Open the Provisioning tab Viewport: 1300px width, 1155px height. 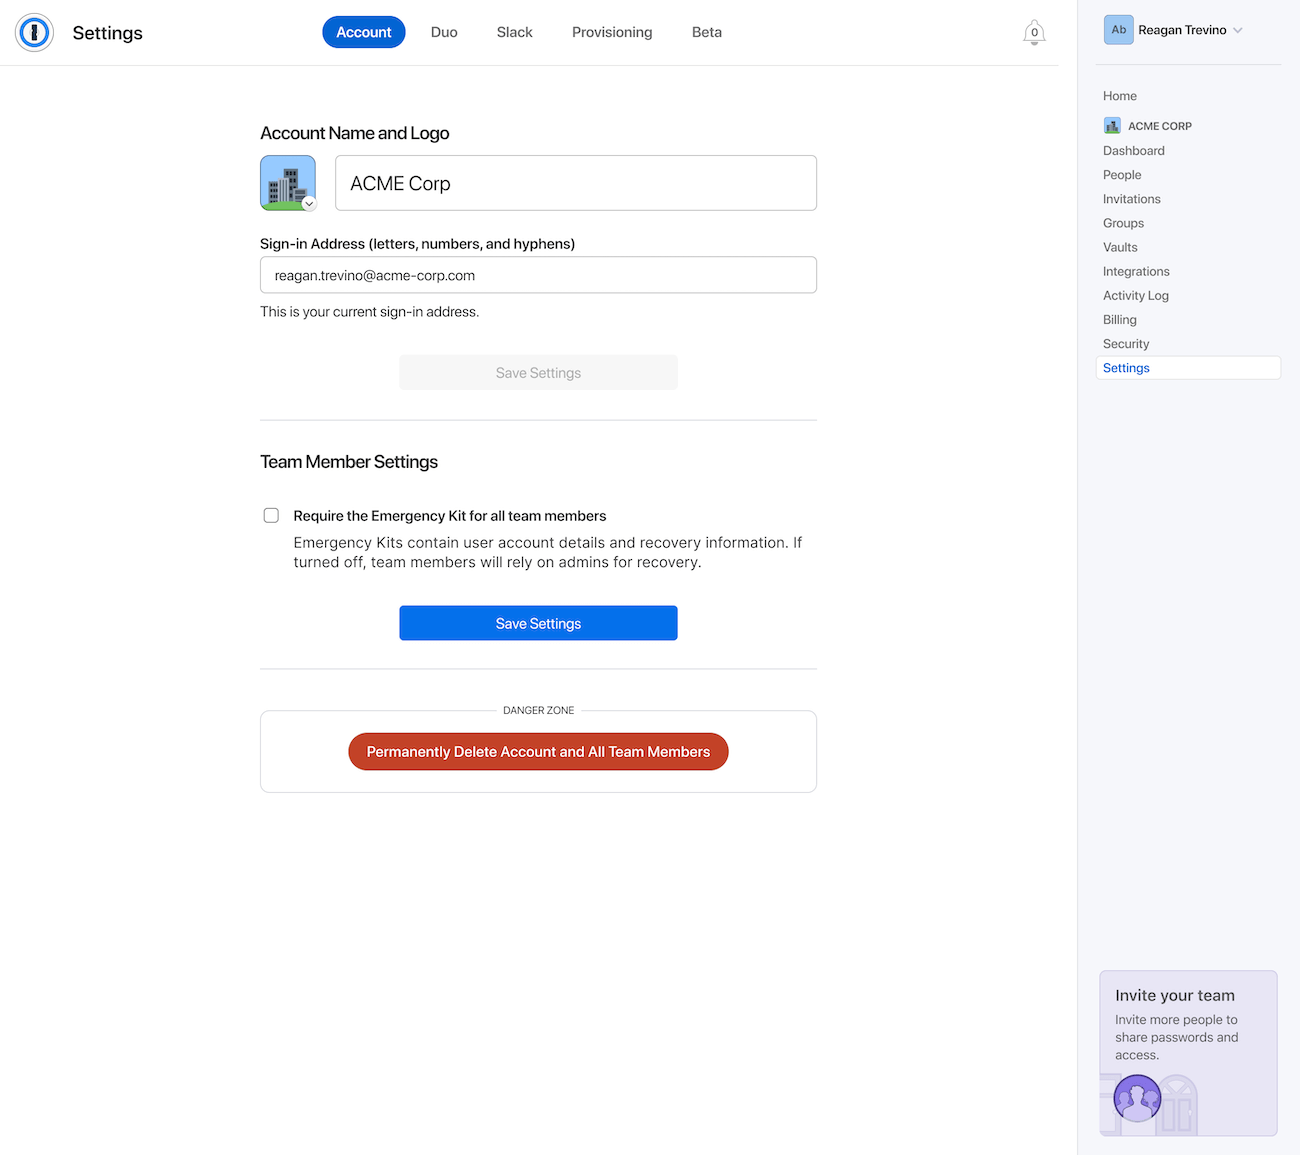pyautogui.click(x=612, y=32)
